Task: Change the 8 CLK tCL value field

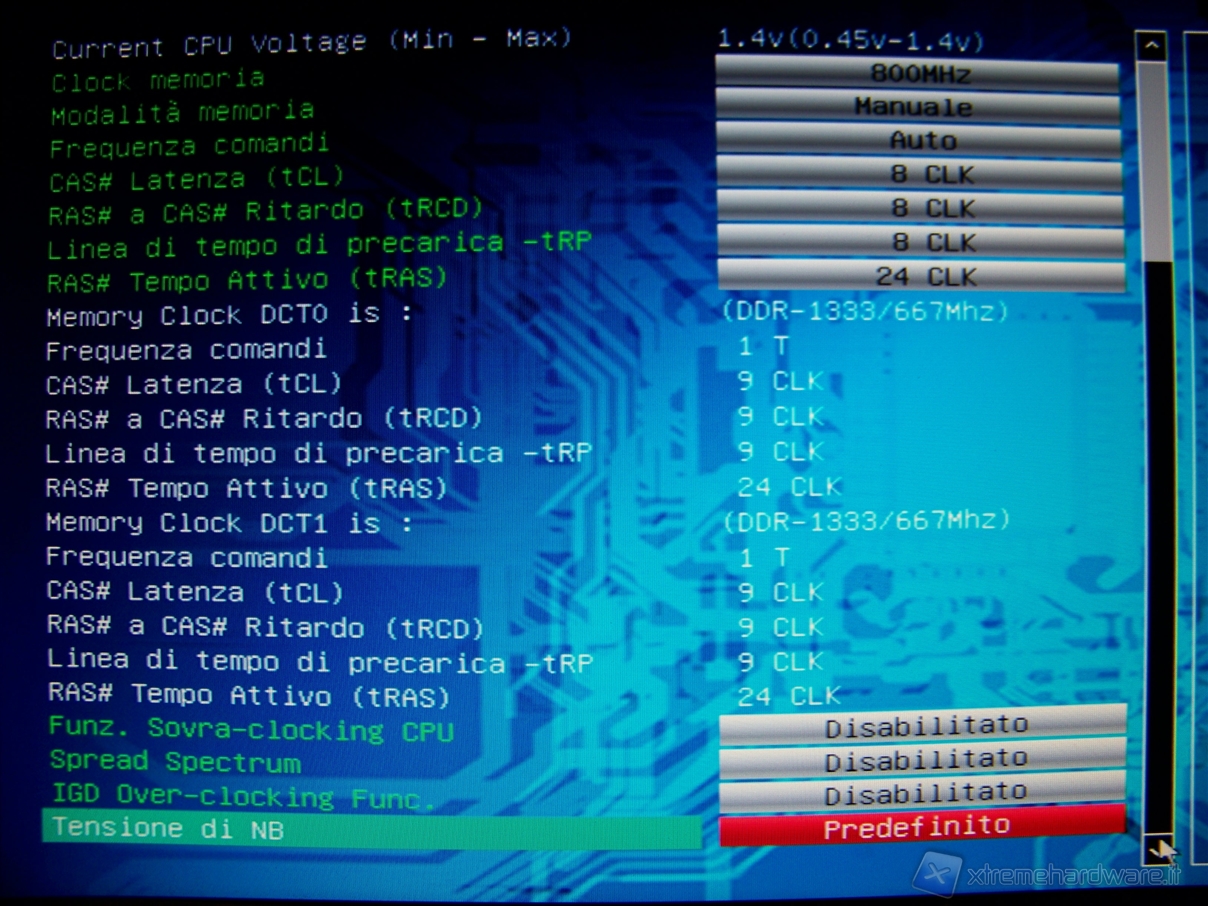Action: pos(920,174)
